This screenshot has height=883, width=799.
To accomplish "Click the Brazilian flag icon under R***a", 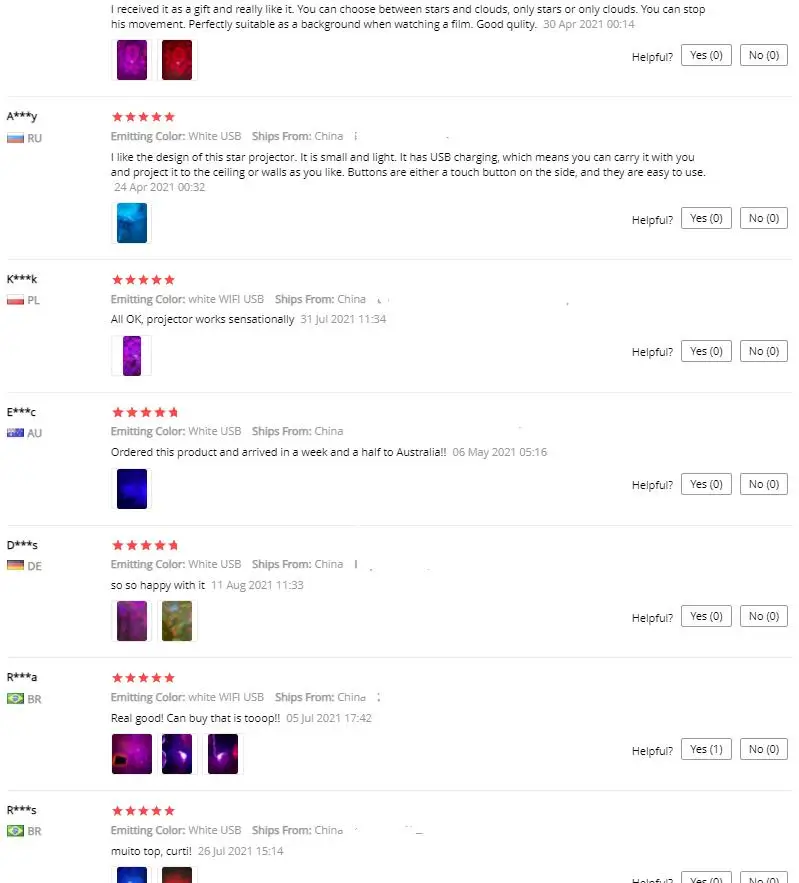I will 15,699.
